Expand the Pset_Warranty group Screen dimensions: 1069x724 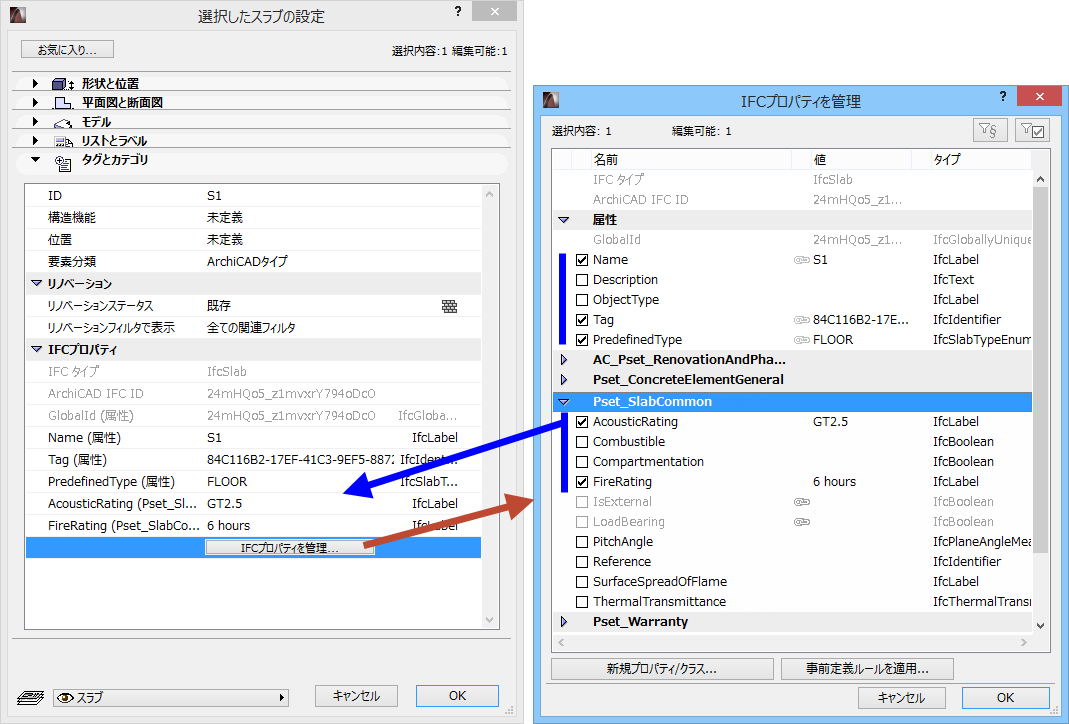[x=563, y=621]
